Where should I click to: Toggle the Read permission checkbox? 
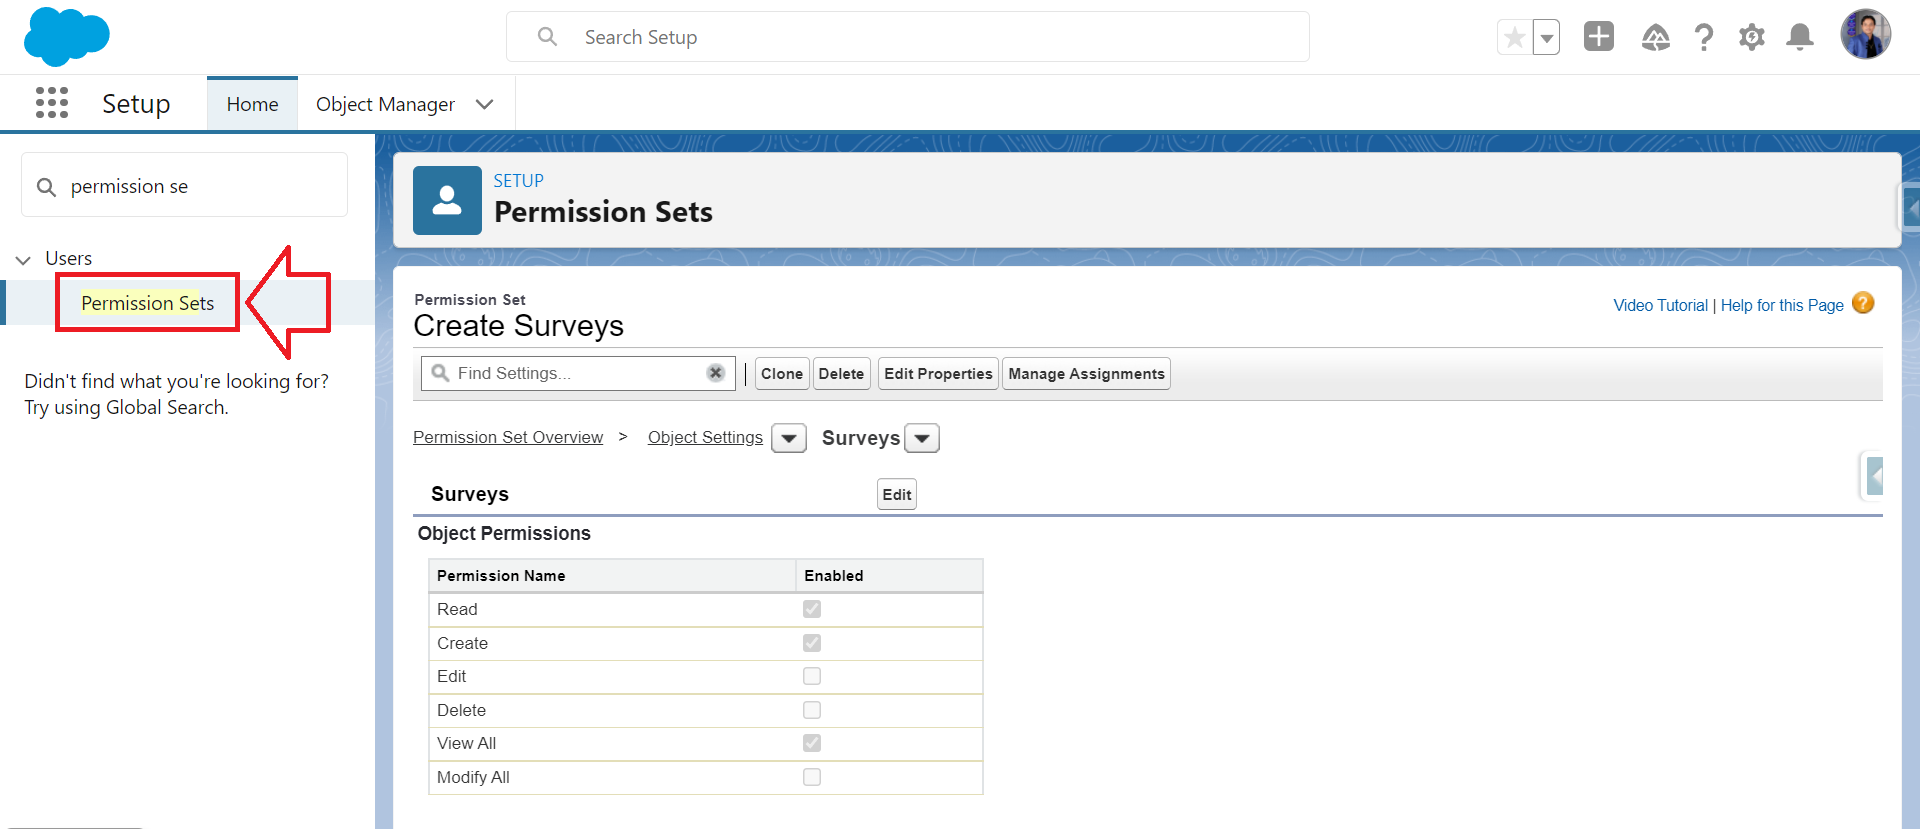(x=812, y=609)
